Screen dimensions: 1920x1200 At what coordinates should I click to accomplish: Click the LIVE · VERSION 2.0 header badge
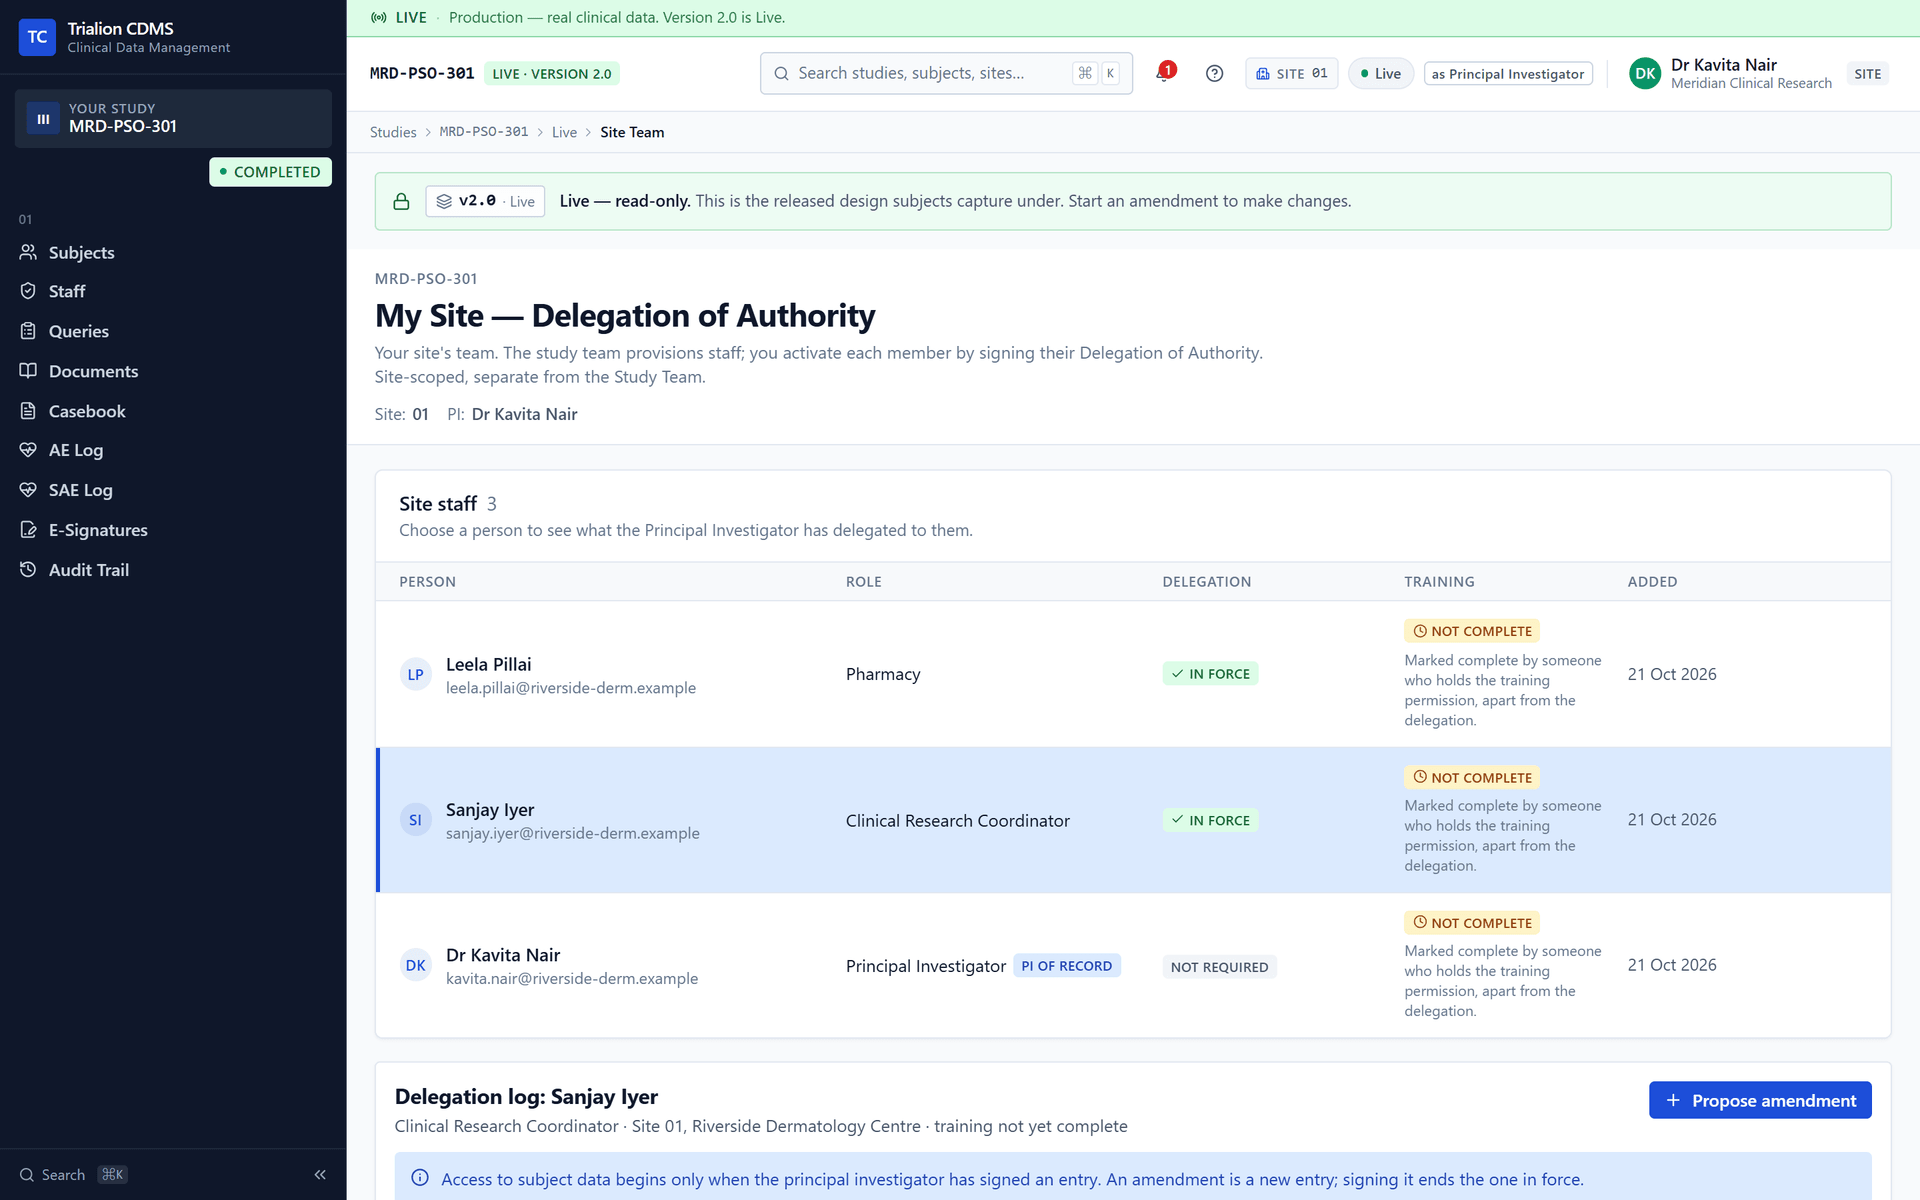tap(552, 73)
